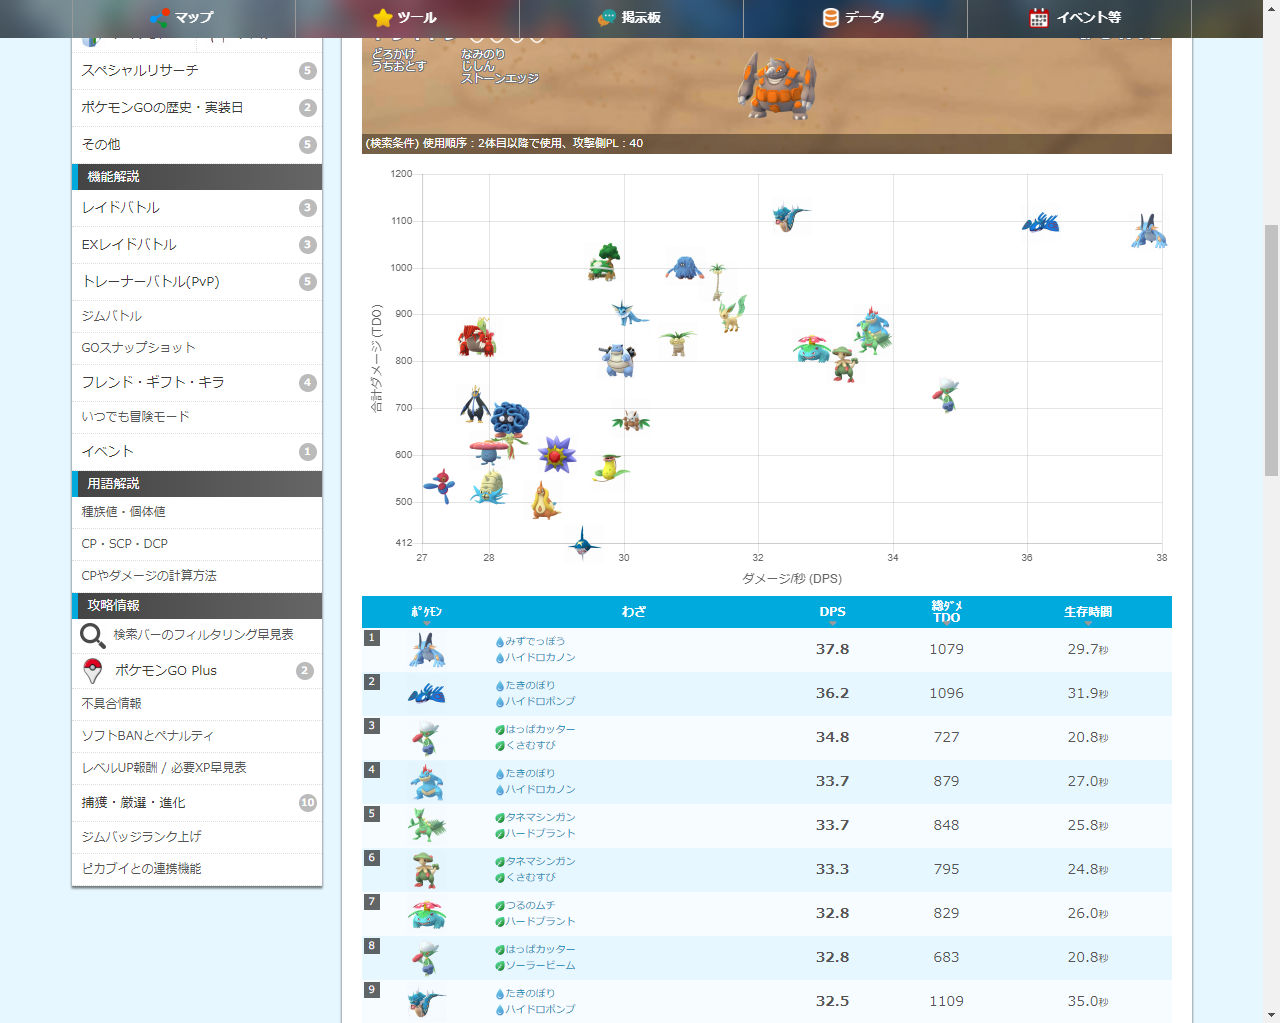The width and height of the screenshot is (1280, 1023).
Task: Sort table by 生存時間 column
Action: click(x=1088, y=612)
